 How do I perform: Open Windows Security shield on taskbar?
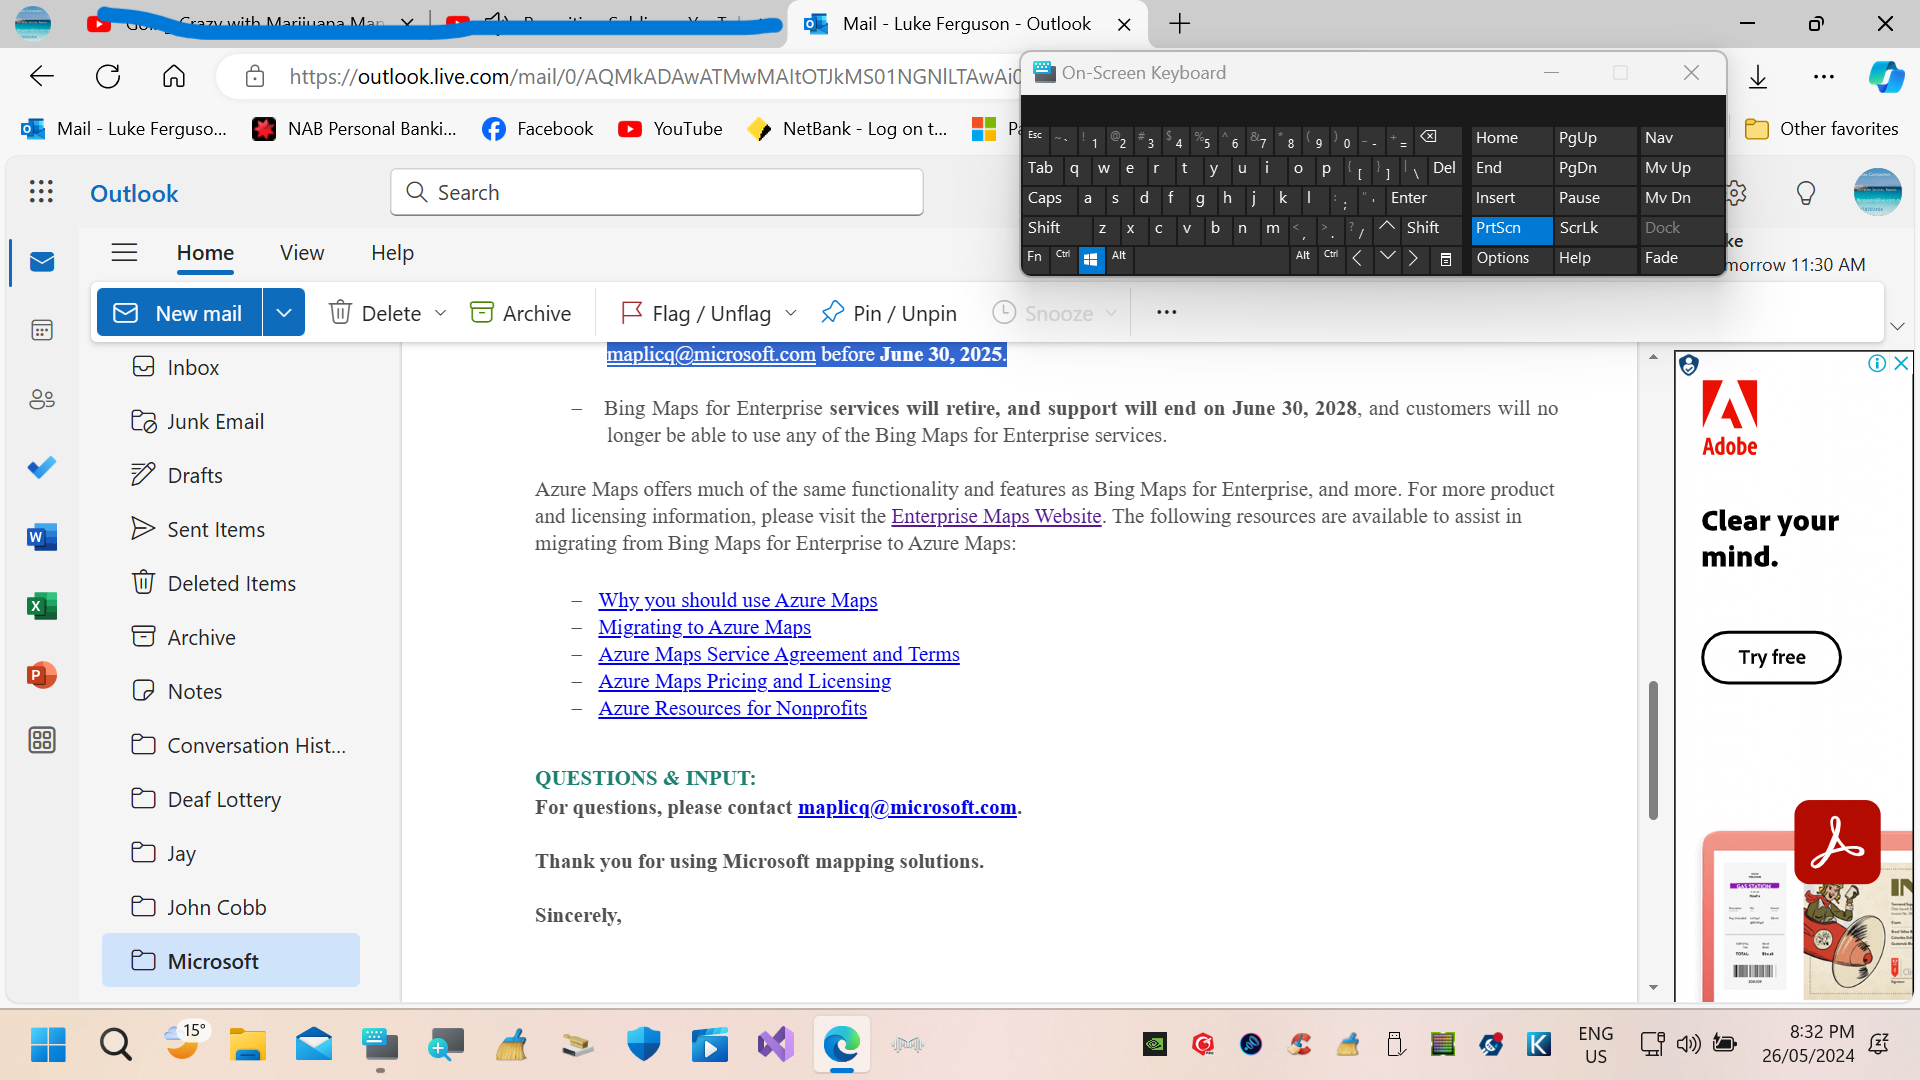click(643, 1045)
